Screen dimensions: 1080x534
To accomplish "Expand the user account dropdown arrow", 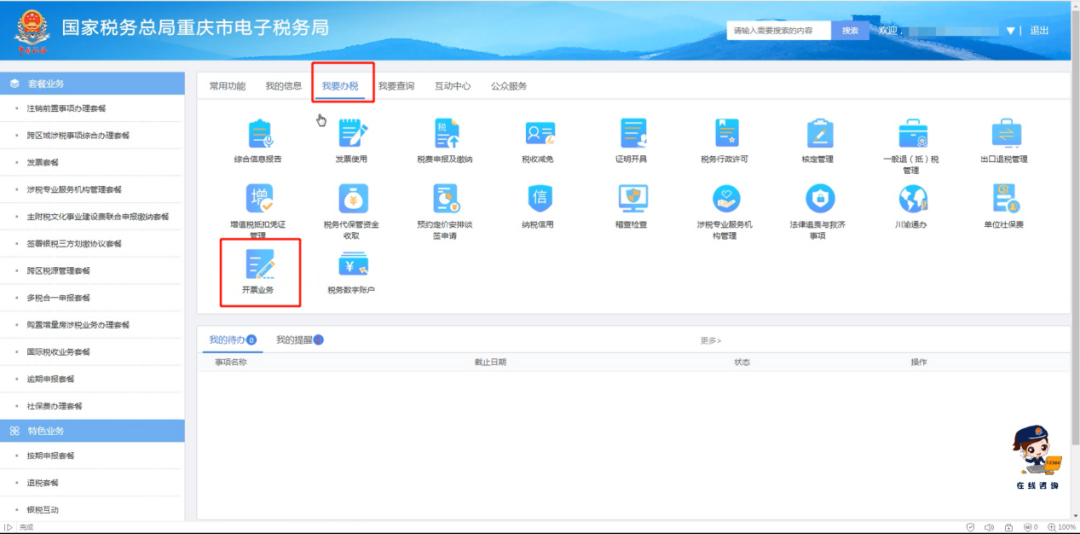I will (x=1010, y=31).
